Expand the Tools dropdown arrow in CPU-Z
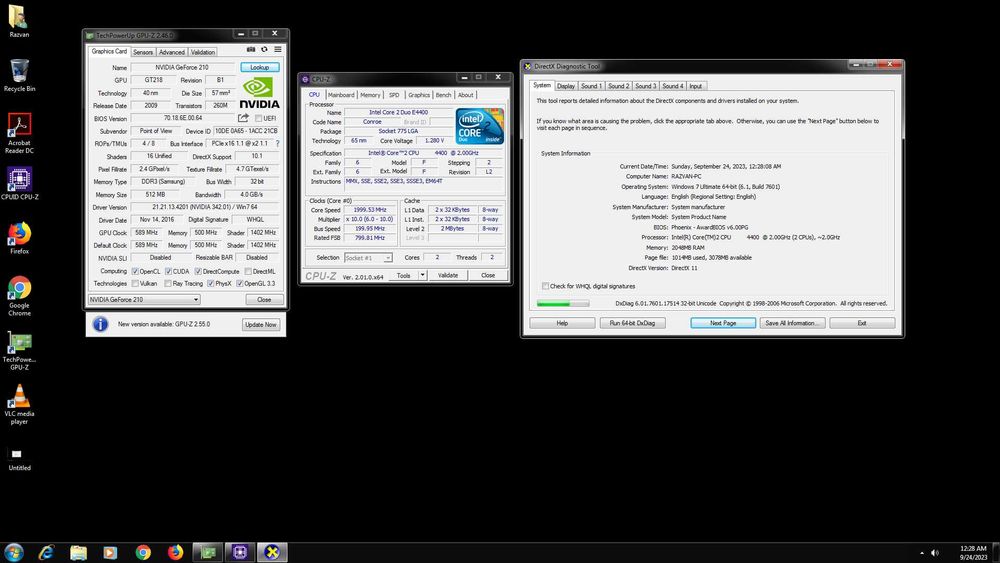Viewport: 1000px width, 563px height. click(422, 275)
